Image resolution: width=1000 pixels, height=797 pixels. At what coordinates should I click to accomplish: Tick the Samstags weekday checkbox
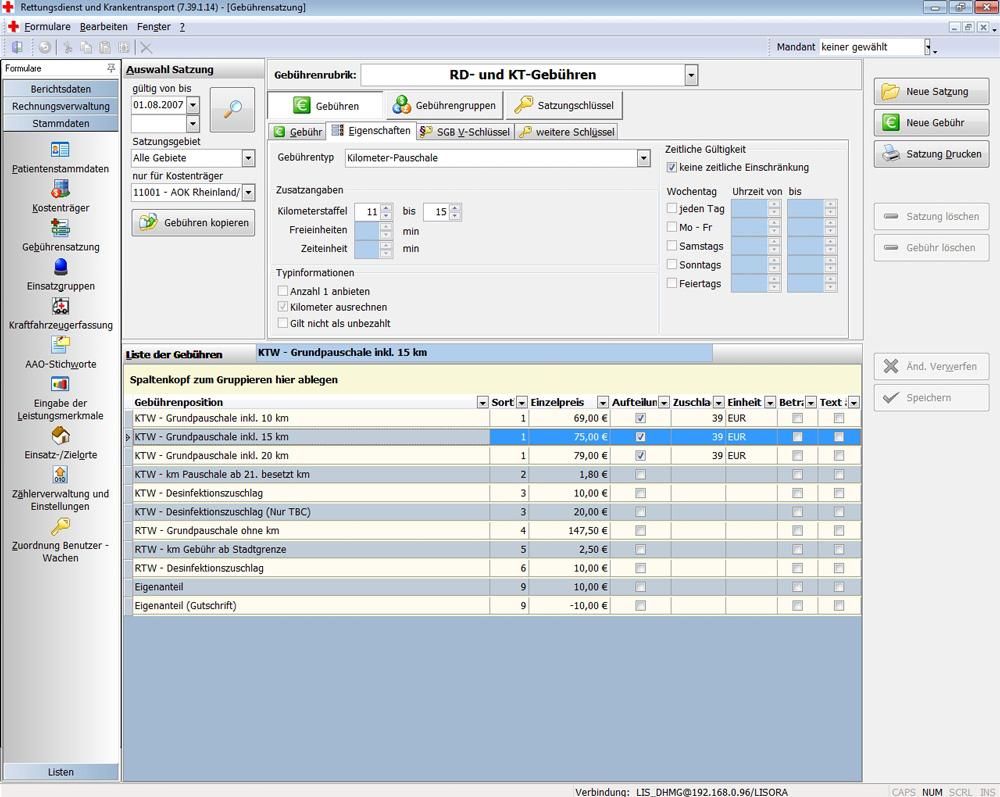click(672, 246)
